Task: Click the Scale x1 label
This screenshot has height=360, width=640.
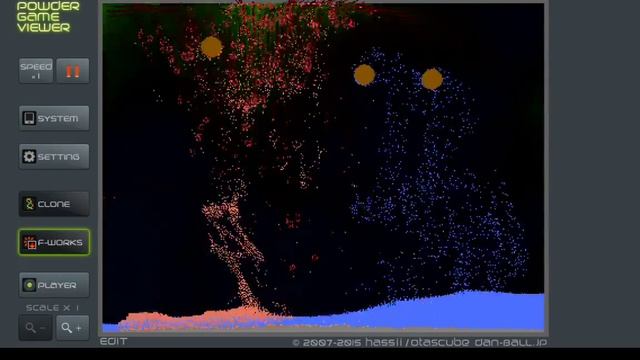Action: [x=53, y=307]
